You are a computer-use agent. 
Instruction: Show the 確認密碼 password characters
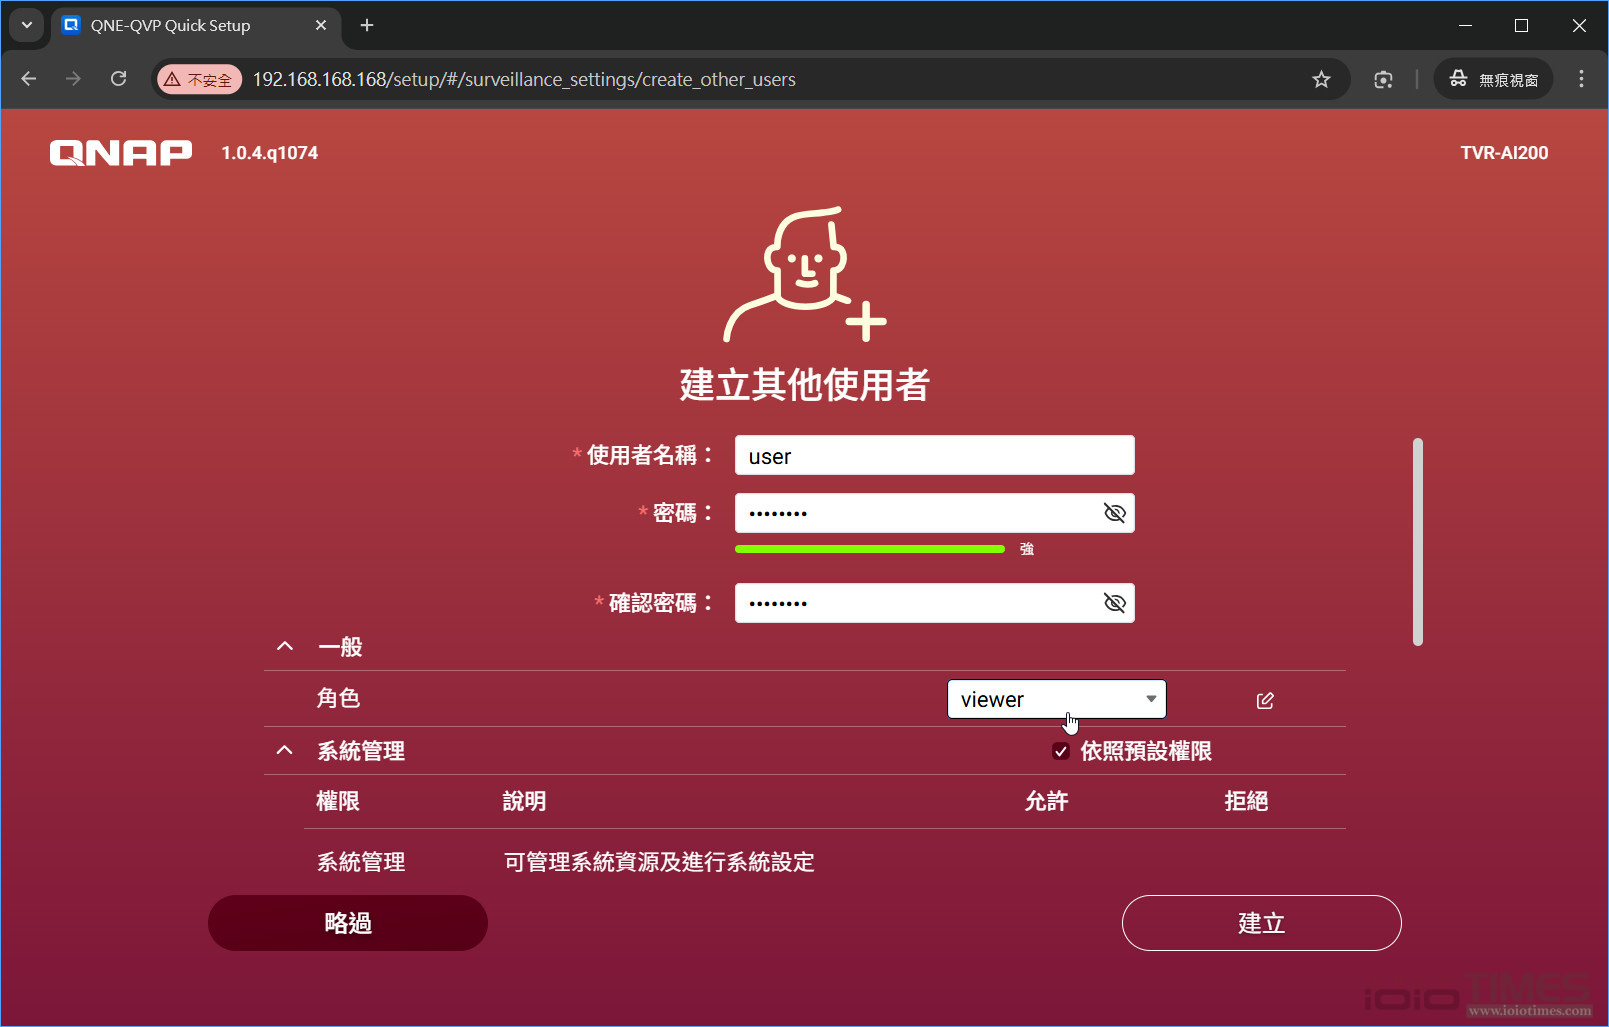coord(1114,602)
